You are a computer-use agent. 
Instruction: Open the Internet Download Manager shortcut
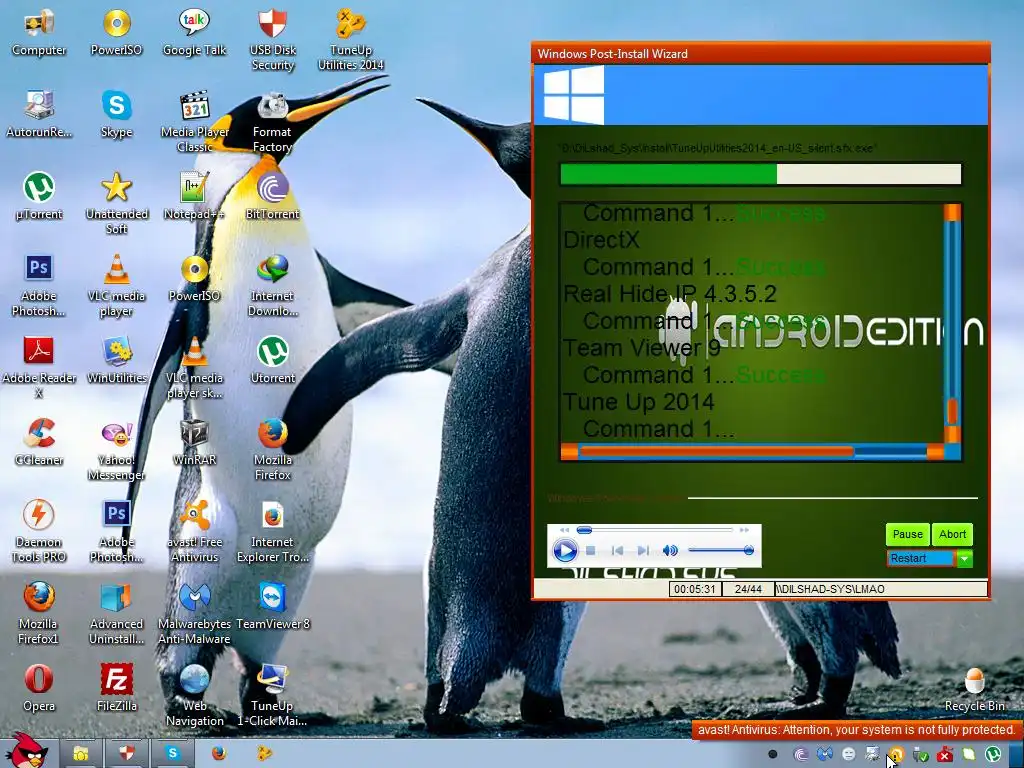pos(272,286)
